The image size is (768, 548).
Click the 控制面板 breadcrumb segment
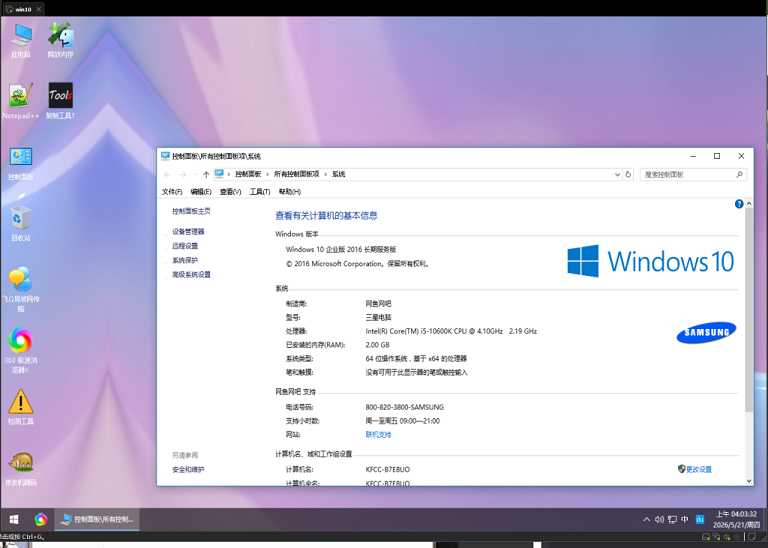coord(248,174)
